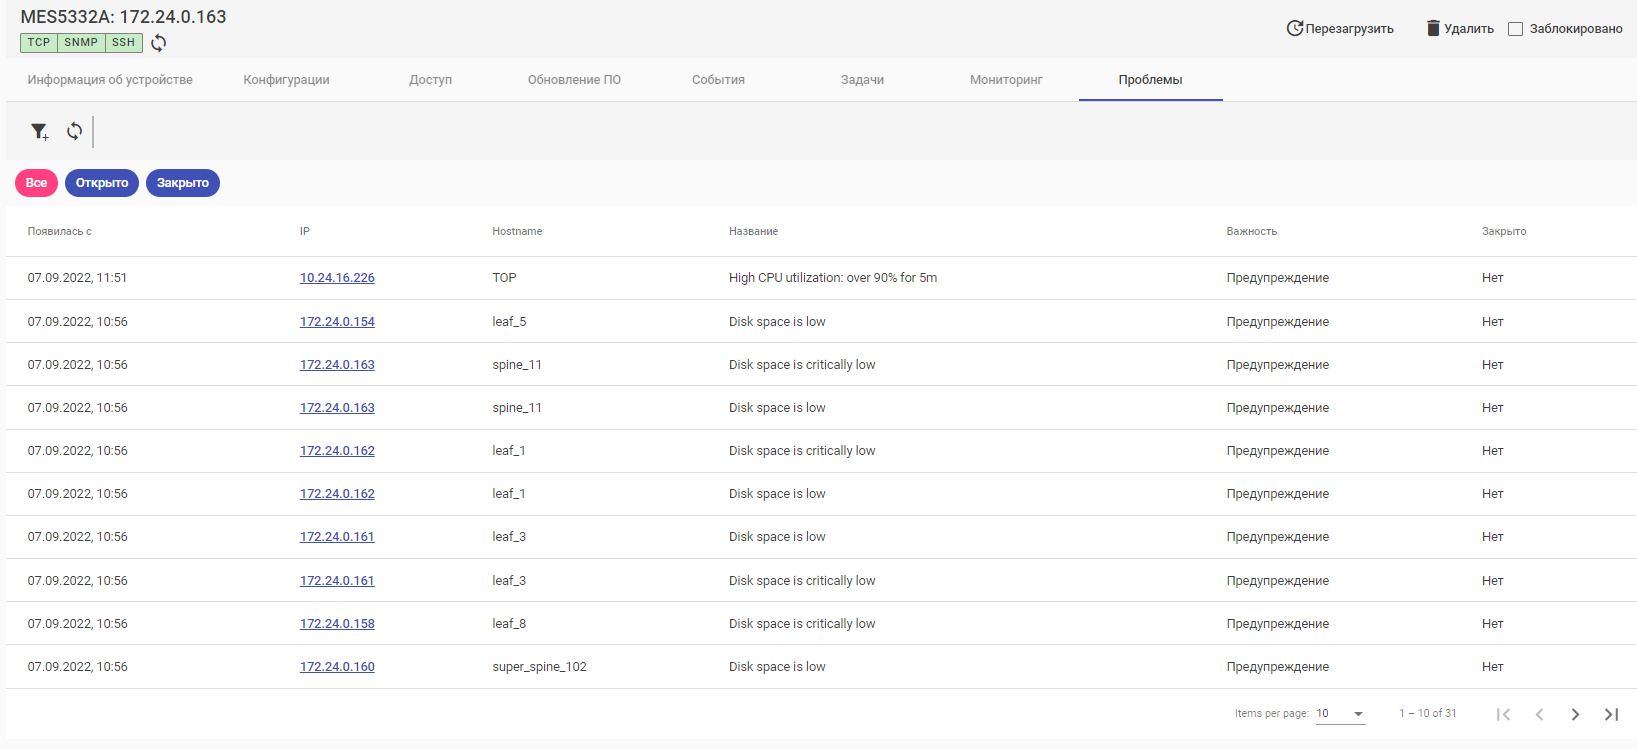Open IP link 10.24.16.226
1637x749 pixels.
tap(337, 278)
